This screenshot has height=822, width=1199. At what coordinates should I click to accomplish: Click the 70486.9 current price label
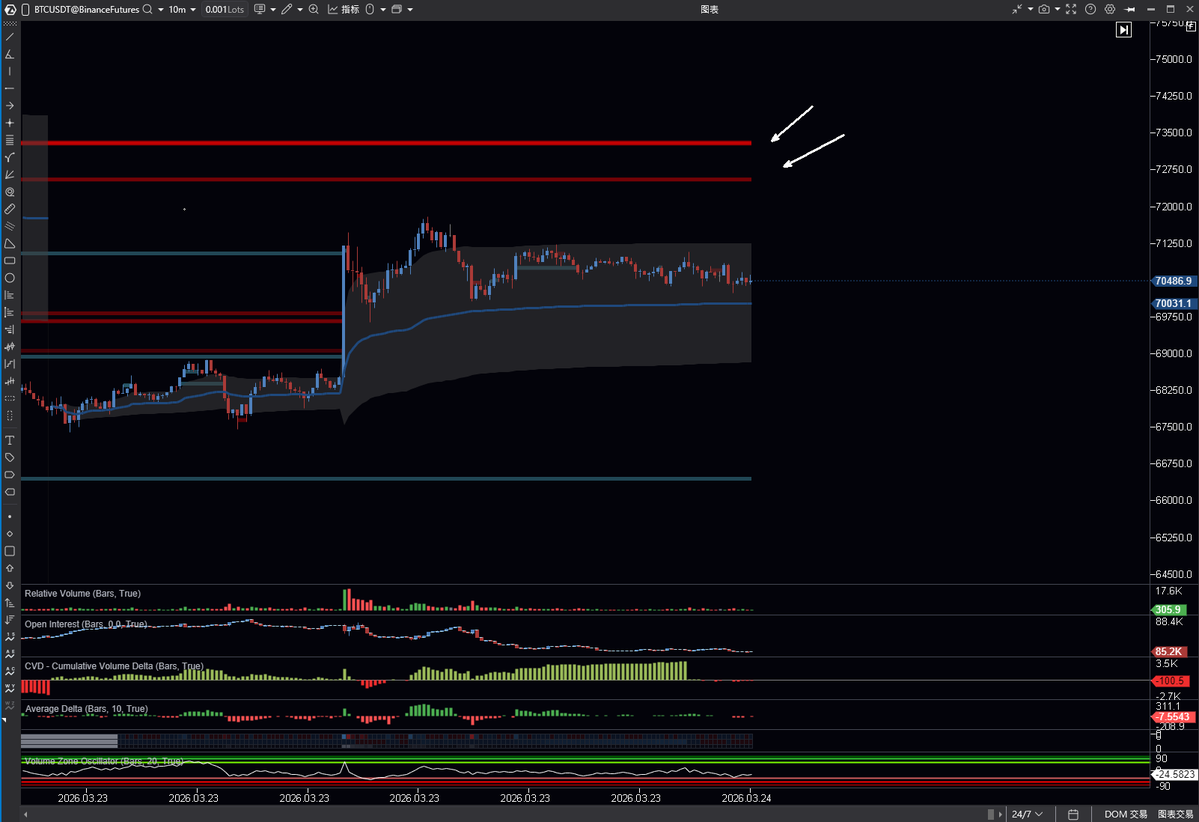(1174, 281)
